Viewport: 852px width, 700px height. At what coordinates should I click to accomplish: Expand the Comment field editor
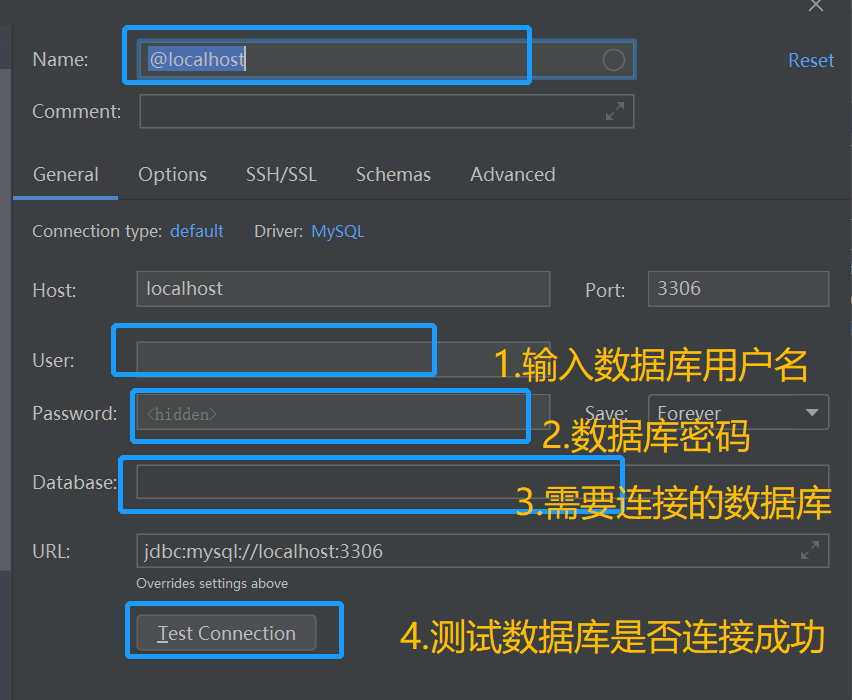click(615, 111)
